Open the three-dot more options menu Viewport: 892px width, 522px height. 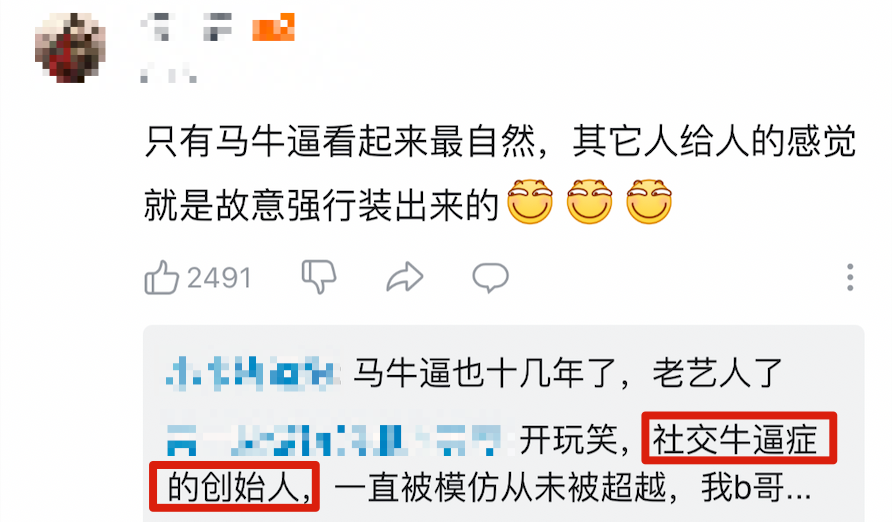click(850, 277)
